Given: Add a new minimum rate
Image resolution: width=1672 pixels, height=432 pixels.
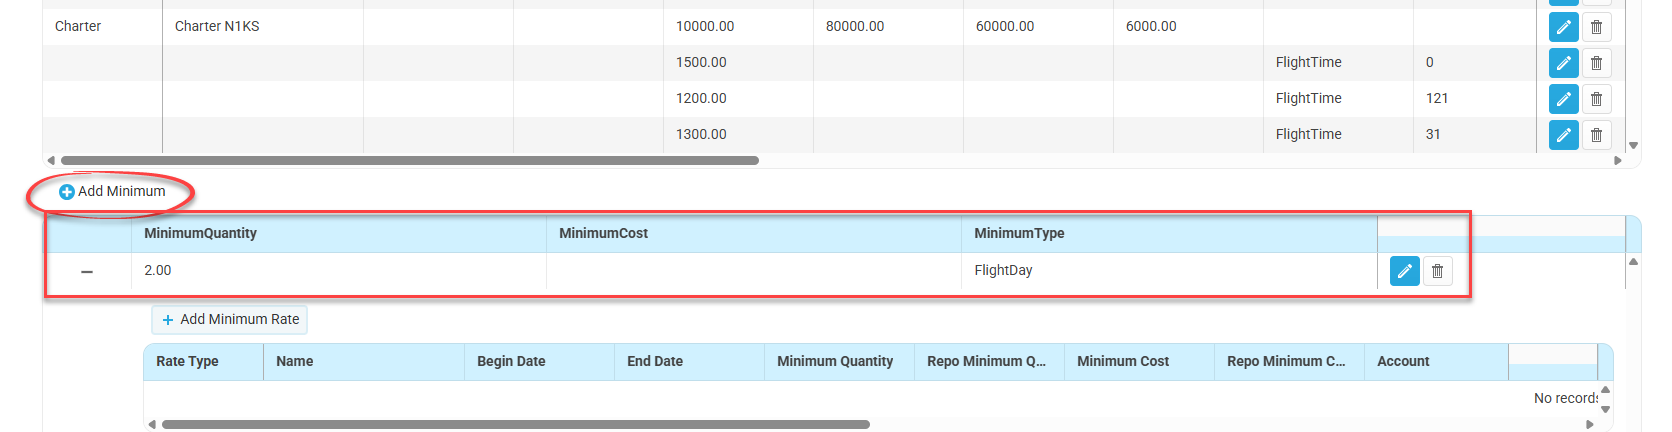Looking at the screenshot, I should [x=230, y=320].
